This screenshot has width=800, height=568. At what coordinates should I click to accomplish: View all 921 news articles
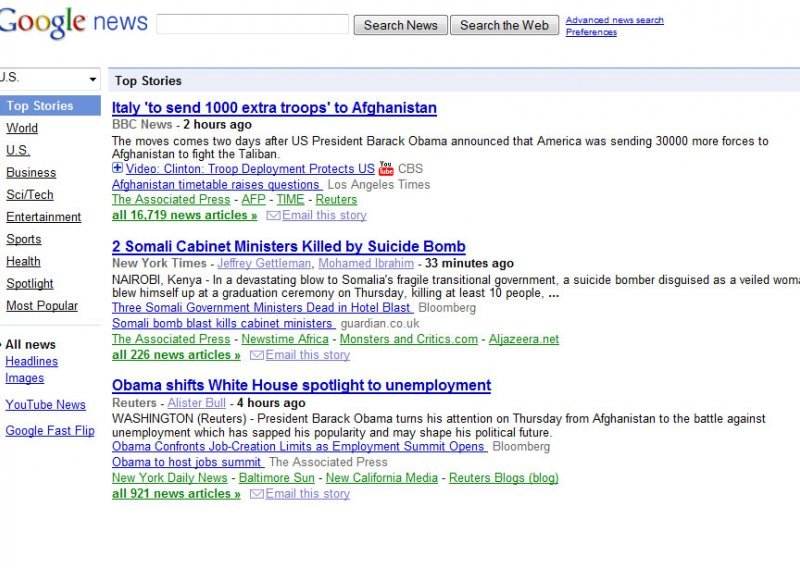[176, 493]
